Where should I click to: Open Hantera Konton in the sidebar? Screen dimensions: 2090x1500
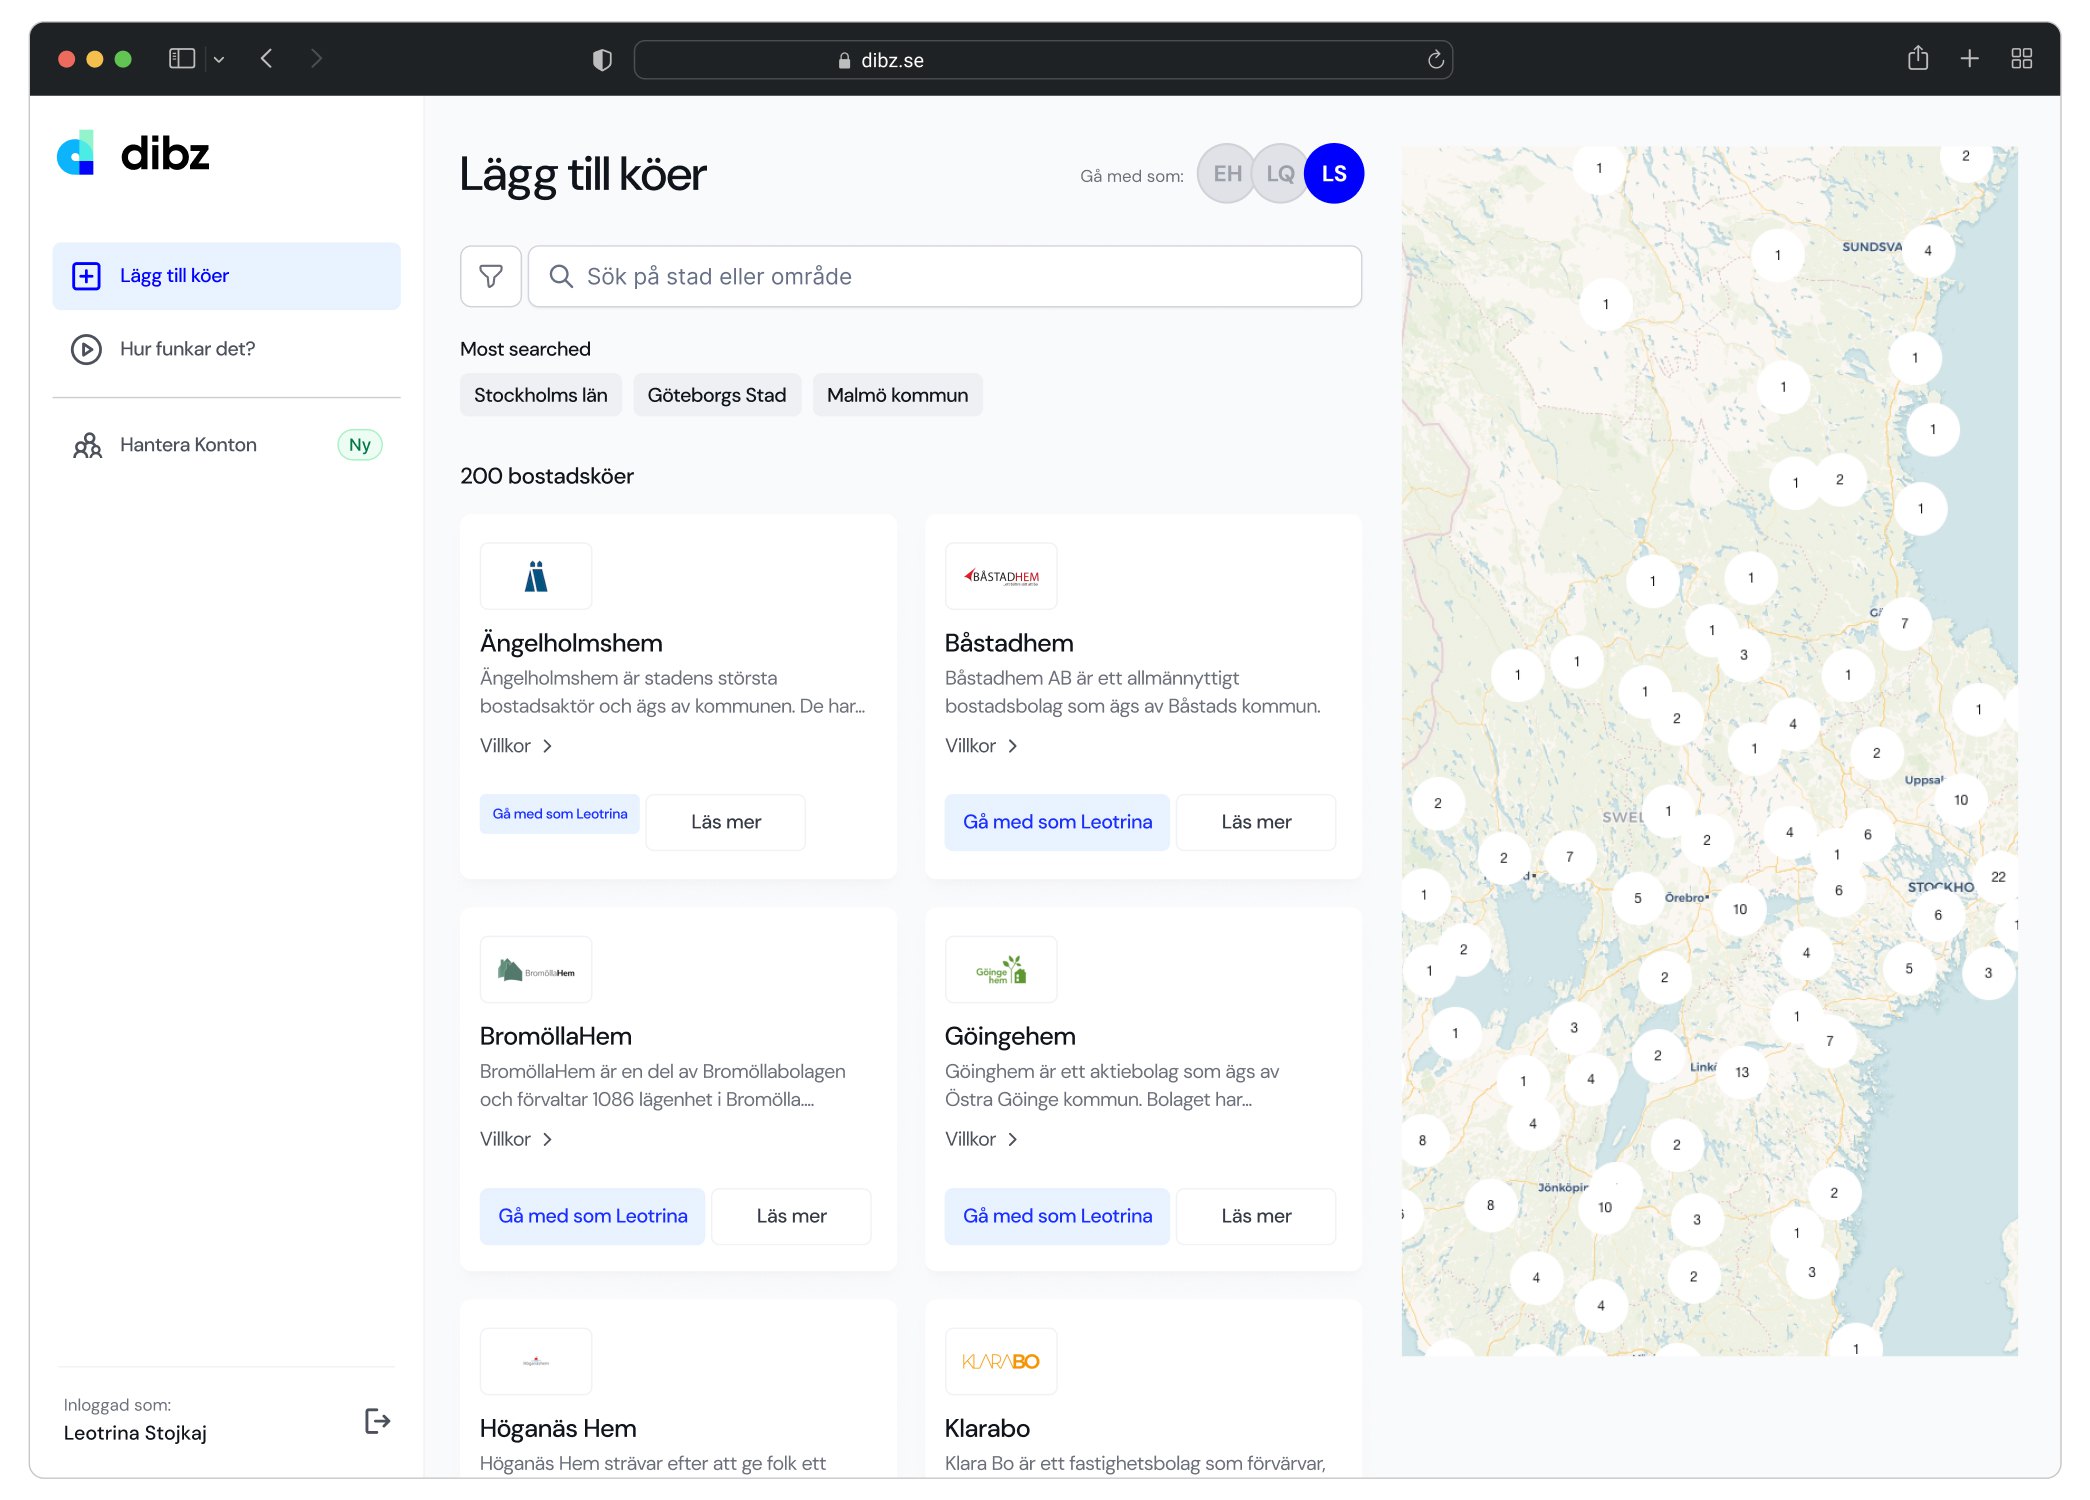click(x=227, y=445)
